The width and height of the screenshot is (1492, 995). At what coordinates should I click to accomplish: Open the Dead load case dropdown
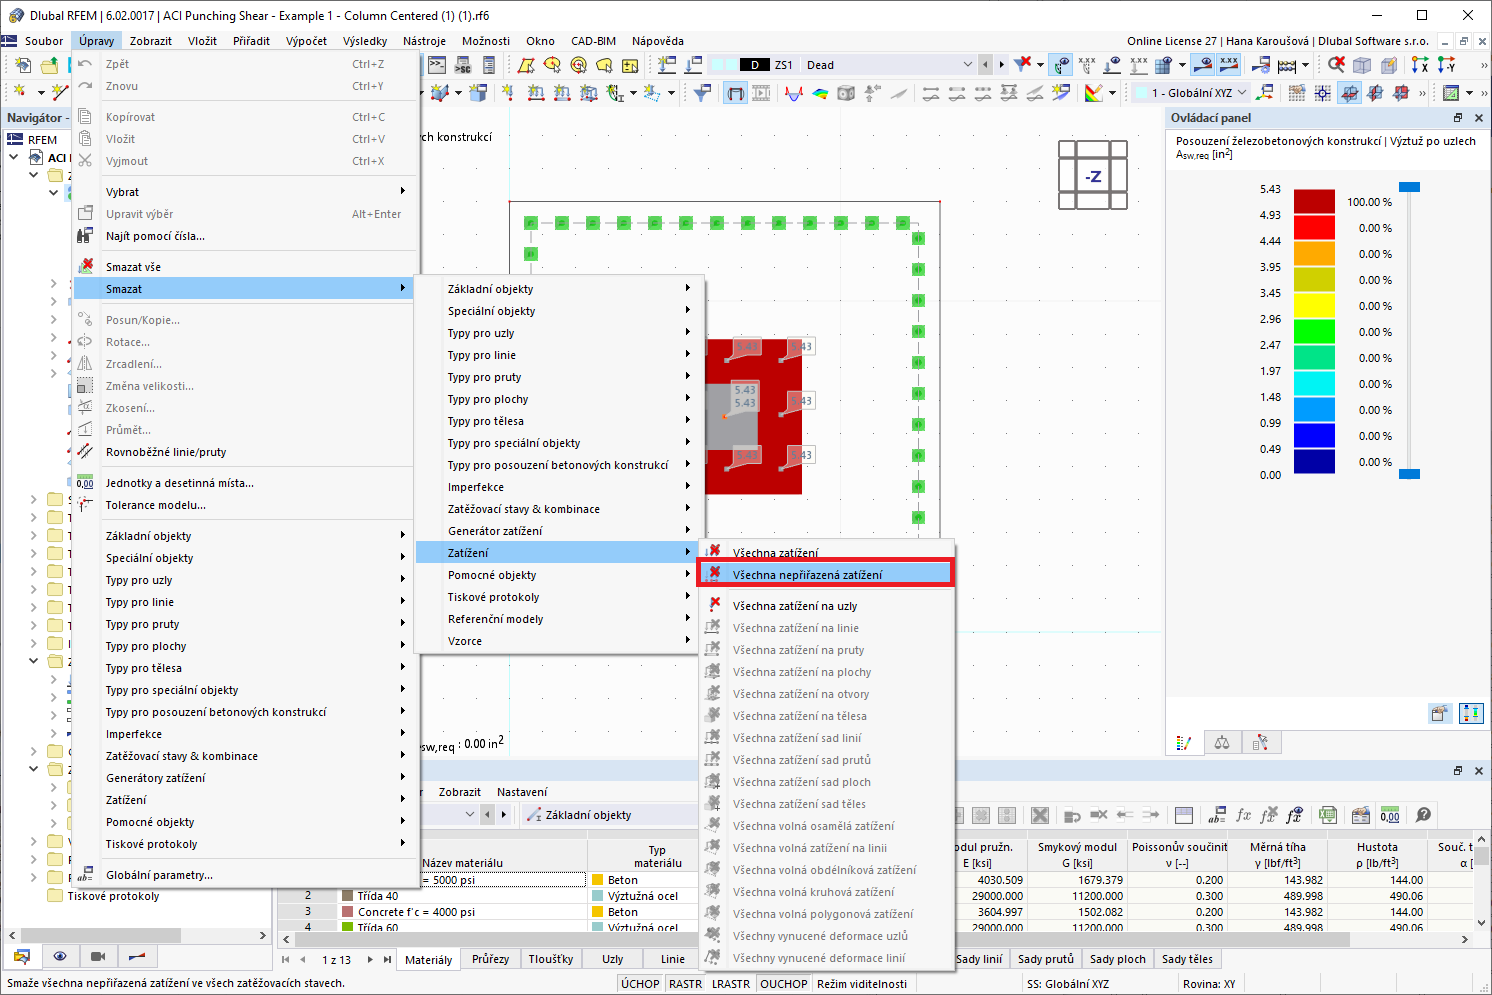click(x=967, y=65)
